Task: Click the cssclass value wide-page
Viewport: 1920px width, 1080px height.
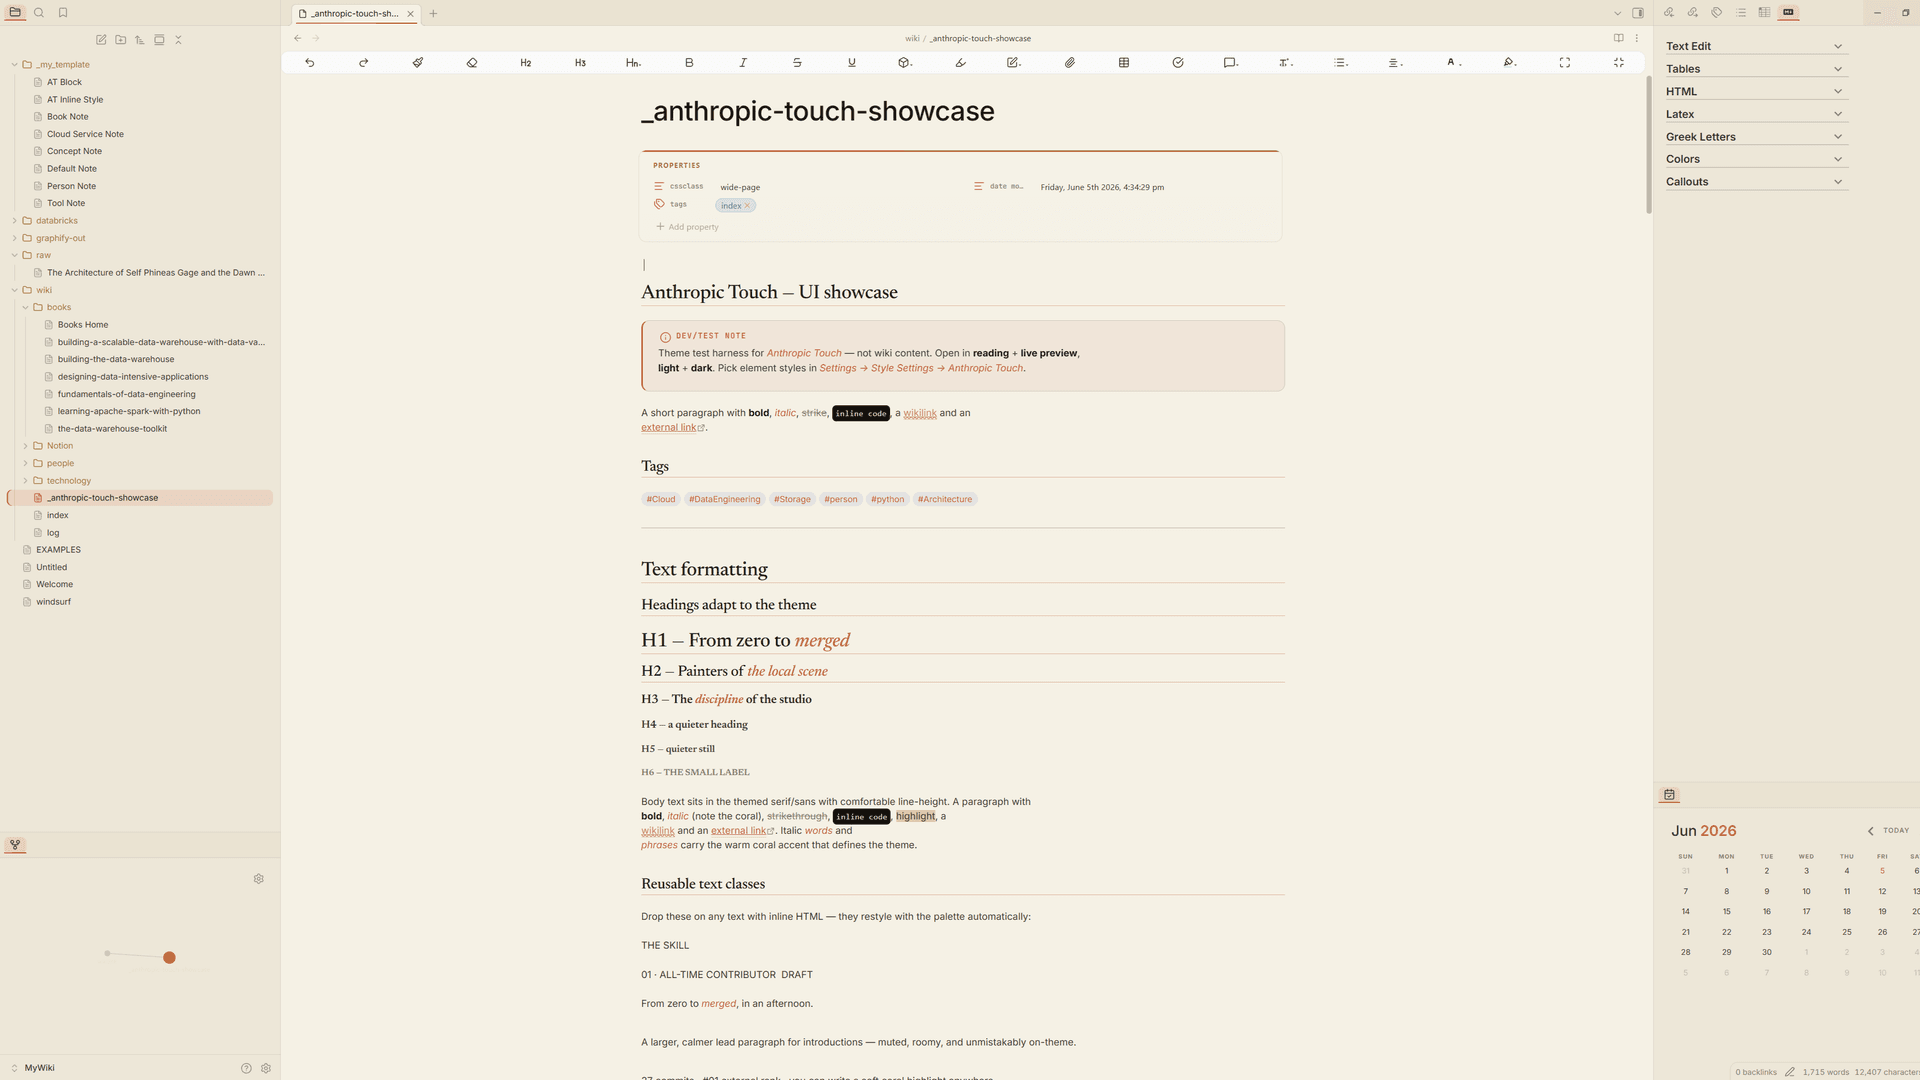Action: point(740,187)
